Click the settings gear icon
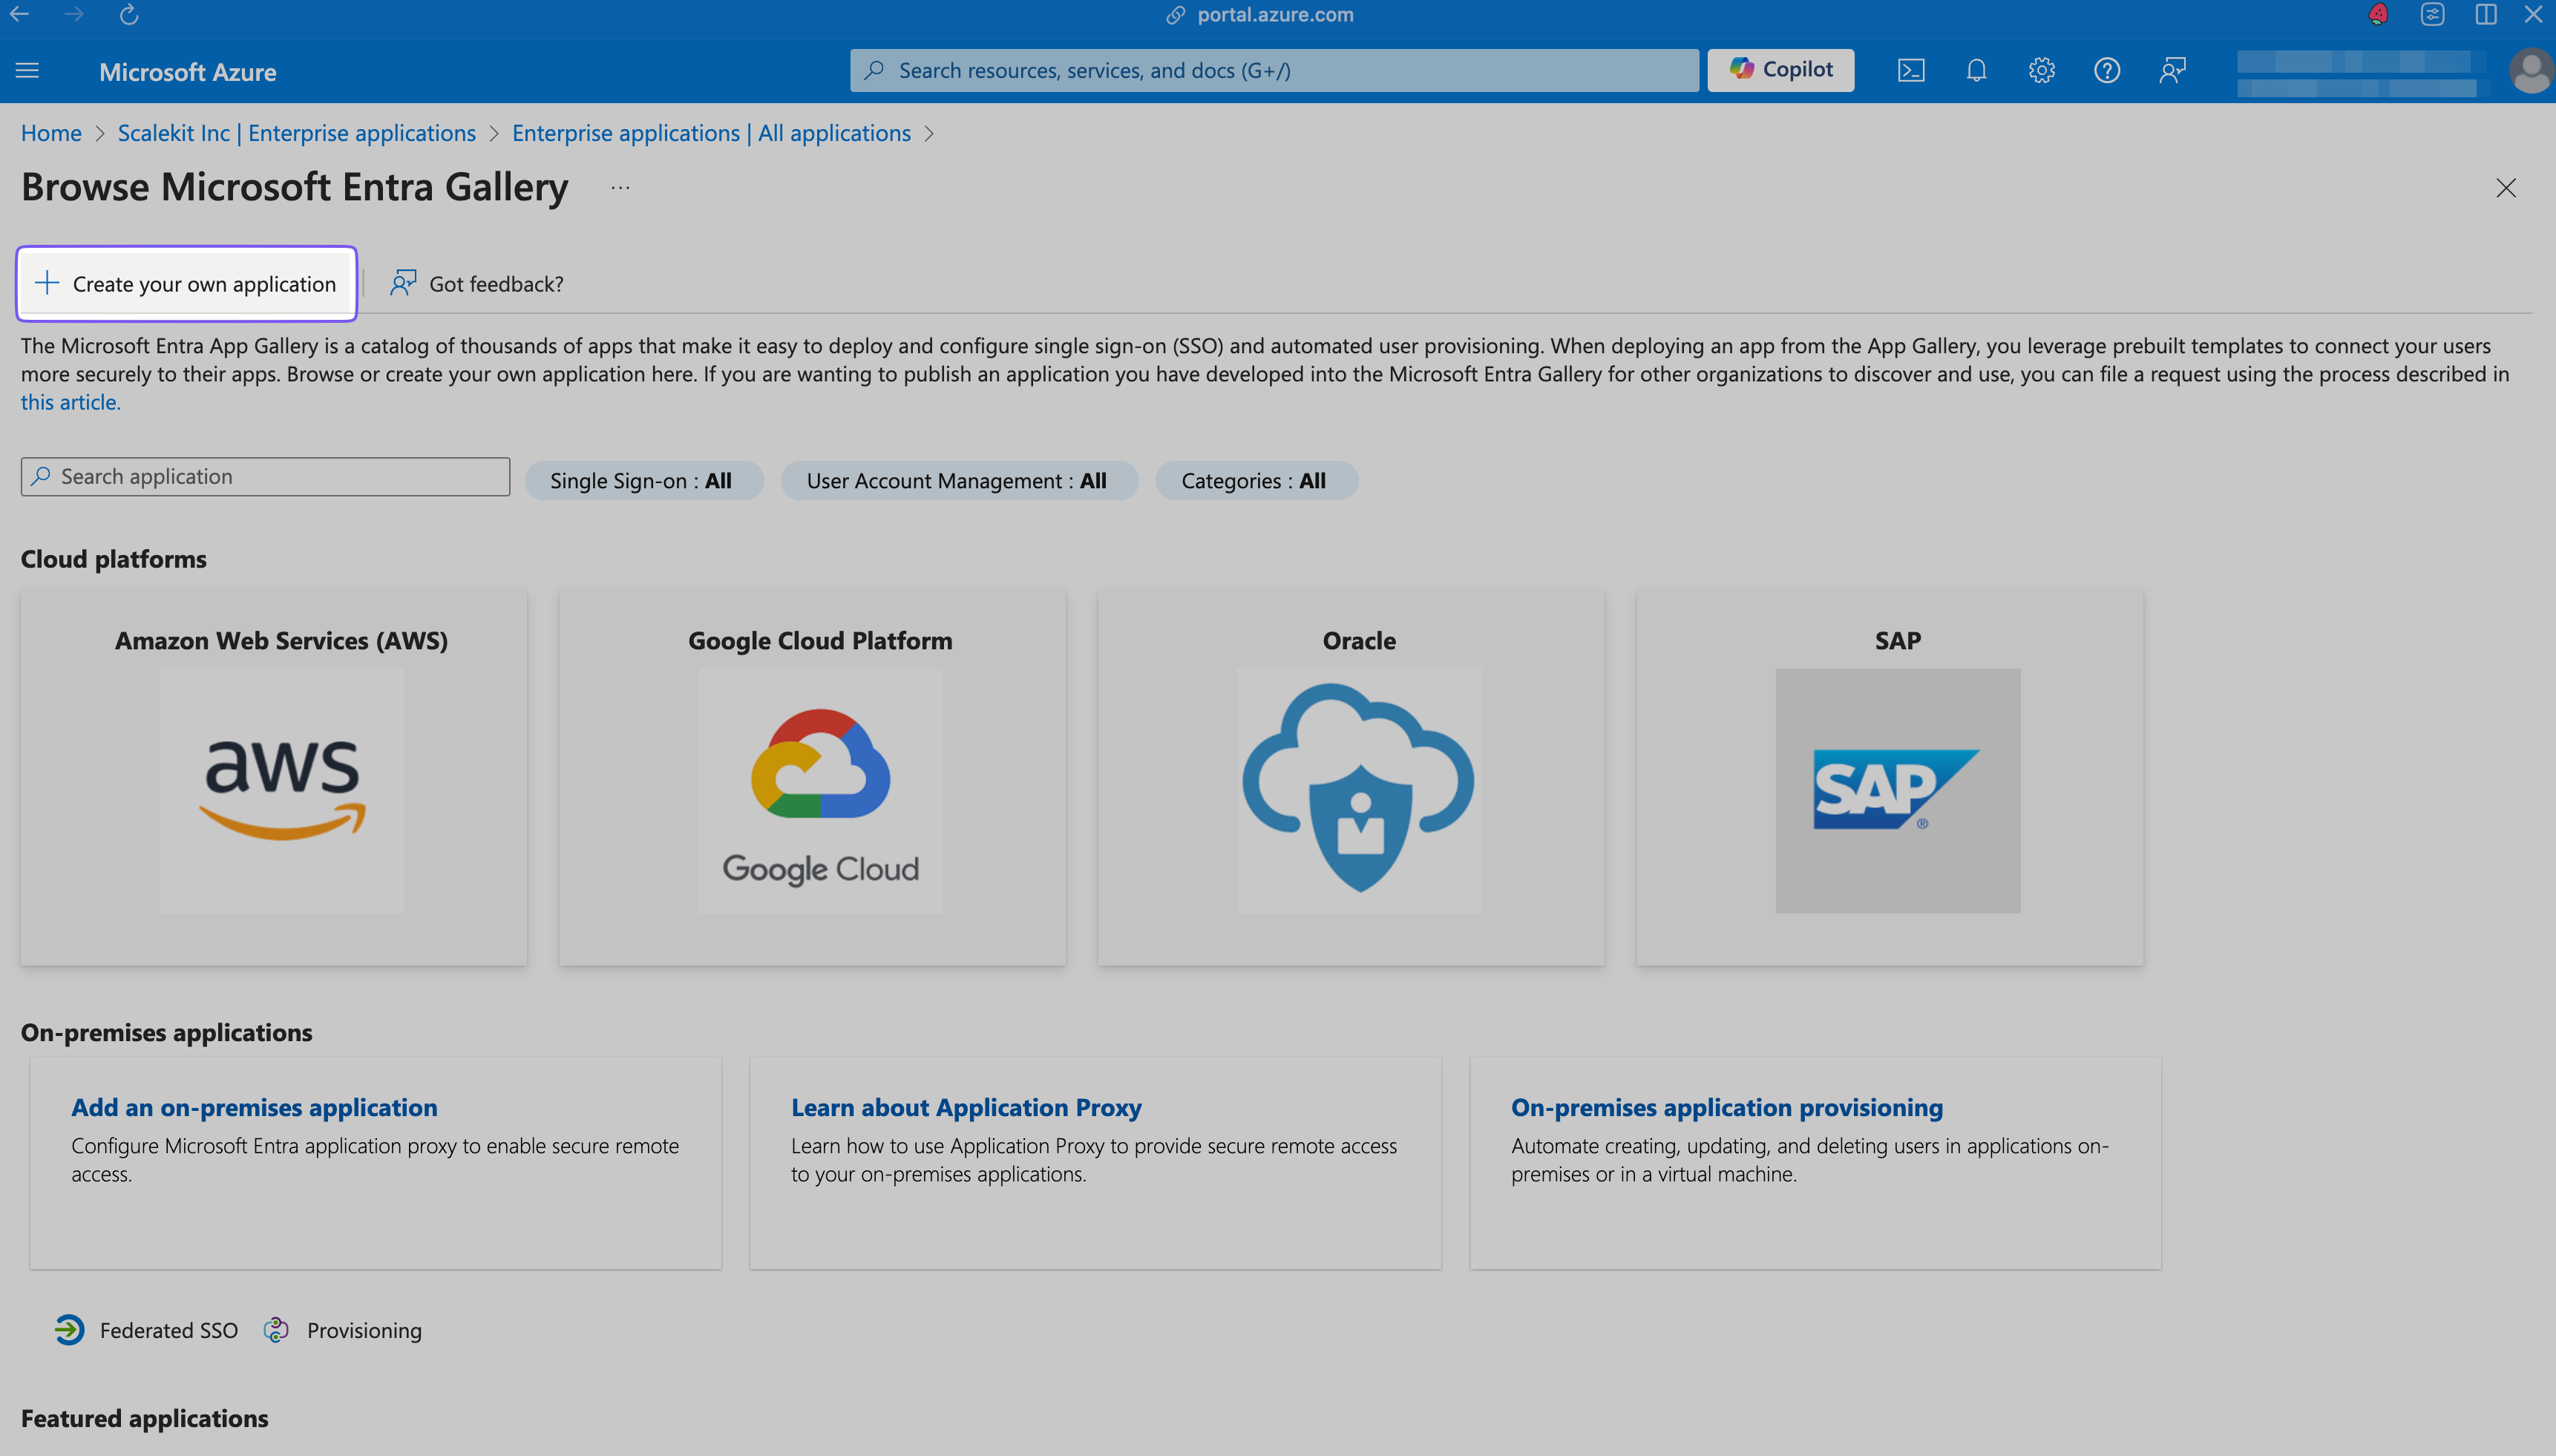The image size is (2556, 1456). click(2040, 70)
